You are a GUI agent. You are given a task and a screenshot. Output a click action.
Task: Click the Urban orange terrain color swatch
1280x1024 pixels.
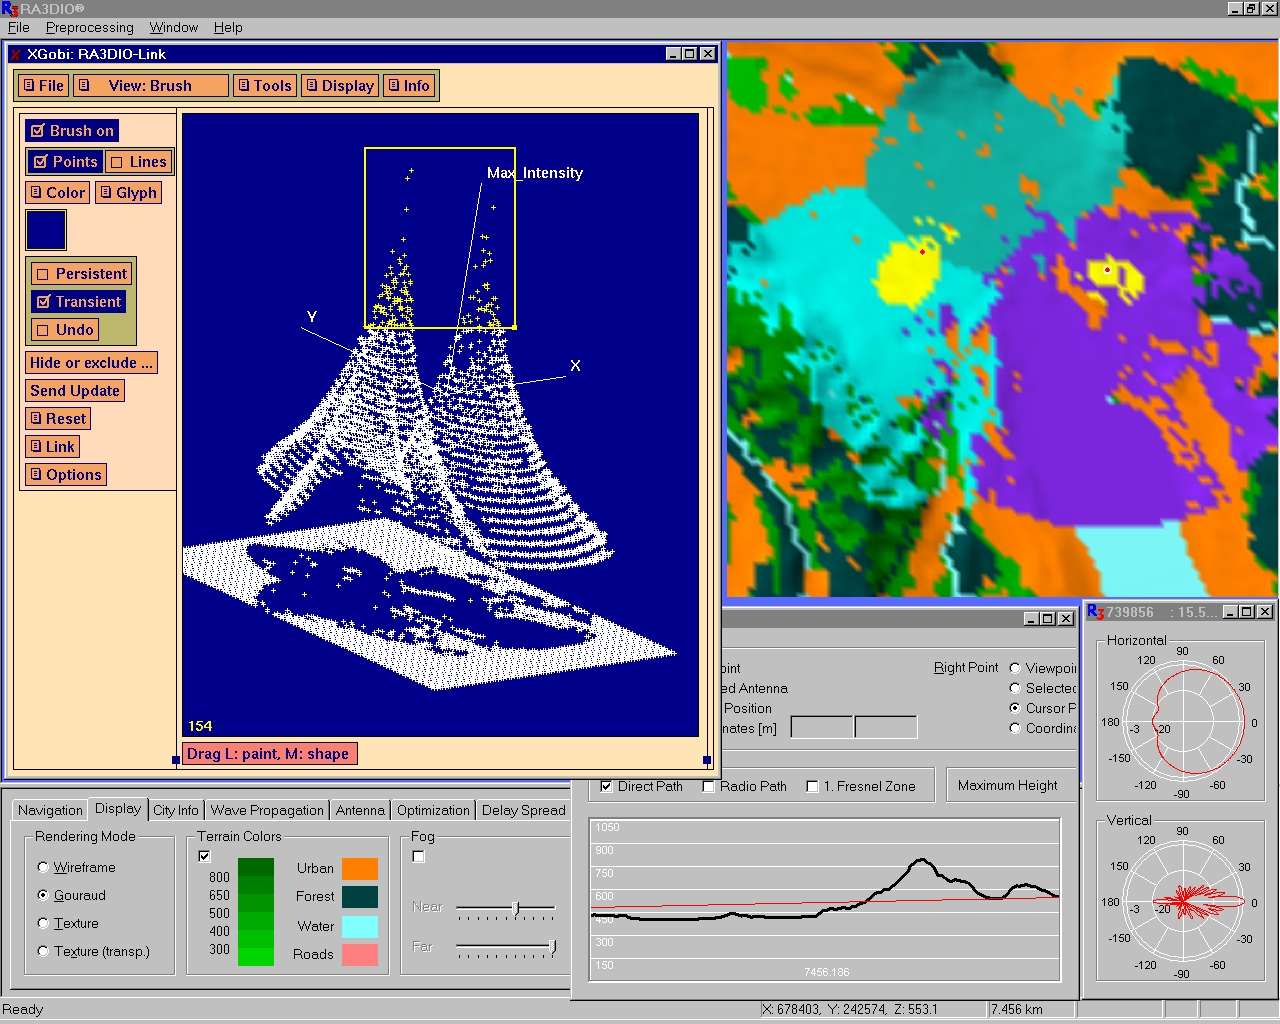[360, 868]
